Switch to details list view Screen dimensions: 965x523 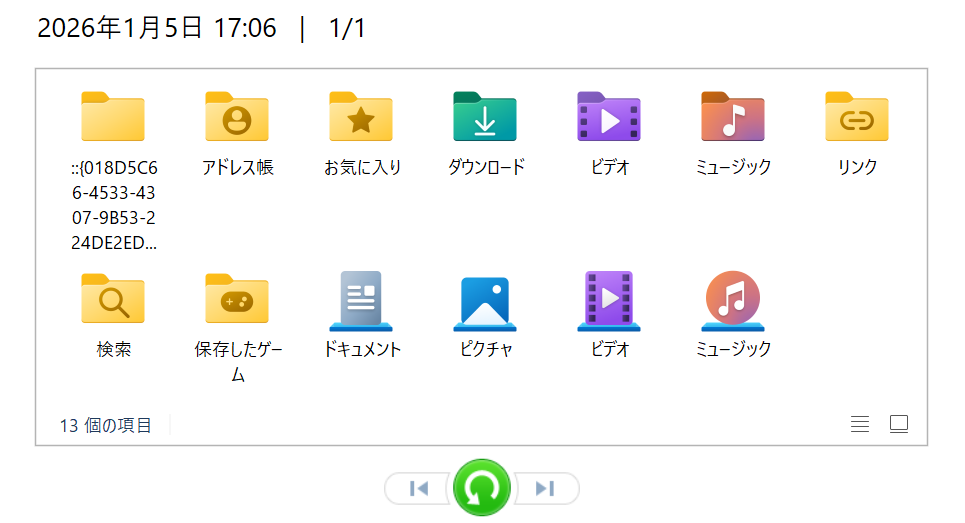pyautogui.click(x=859, y=424)
